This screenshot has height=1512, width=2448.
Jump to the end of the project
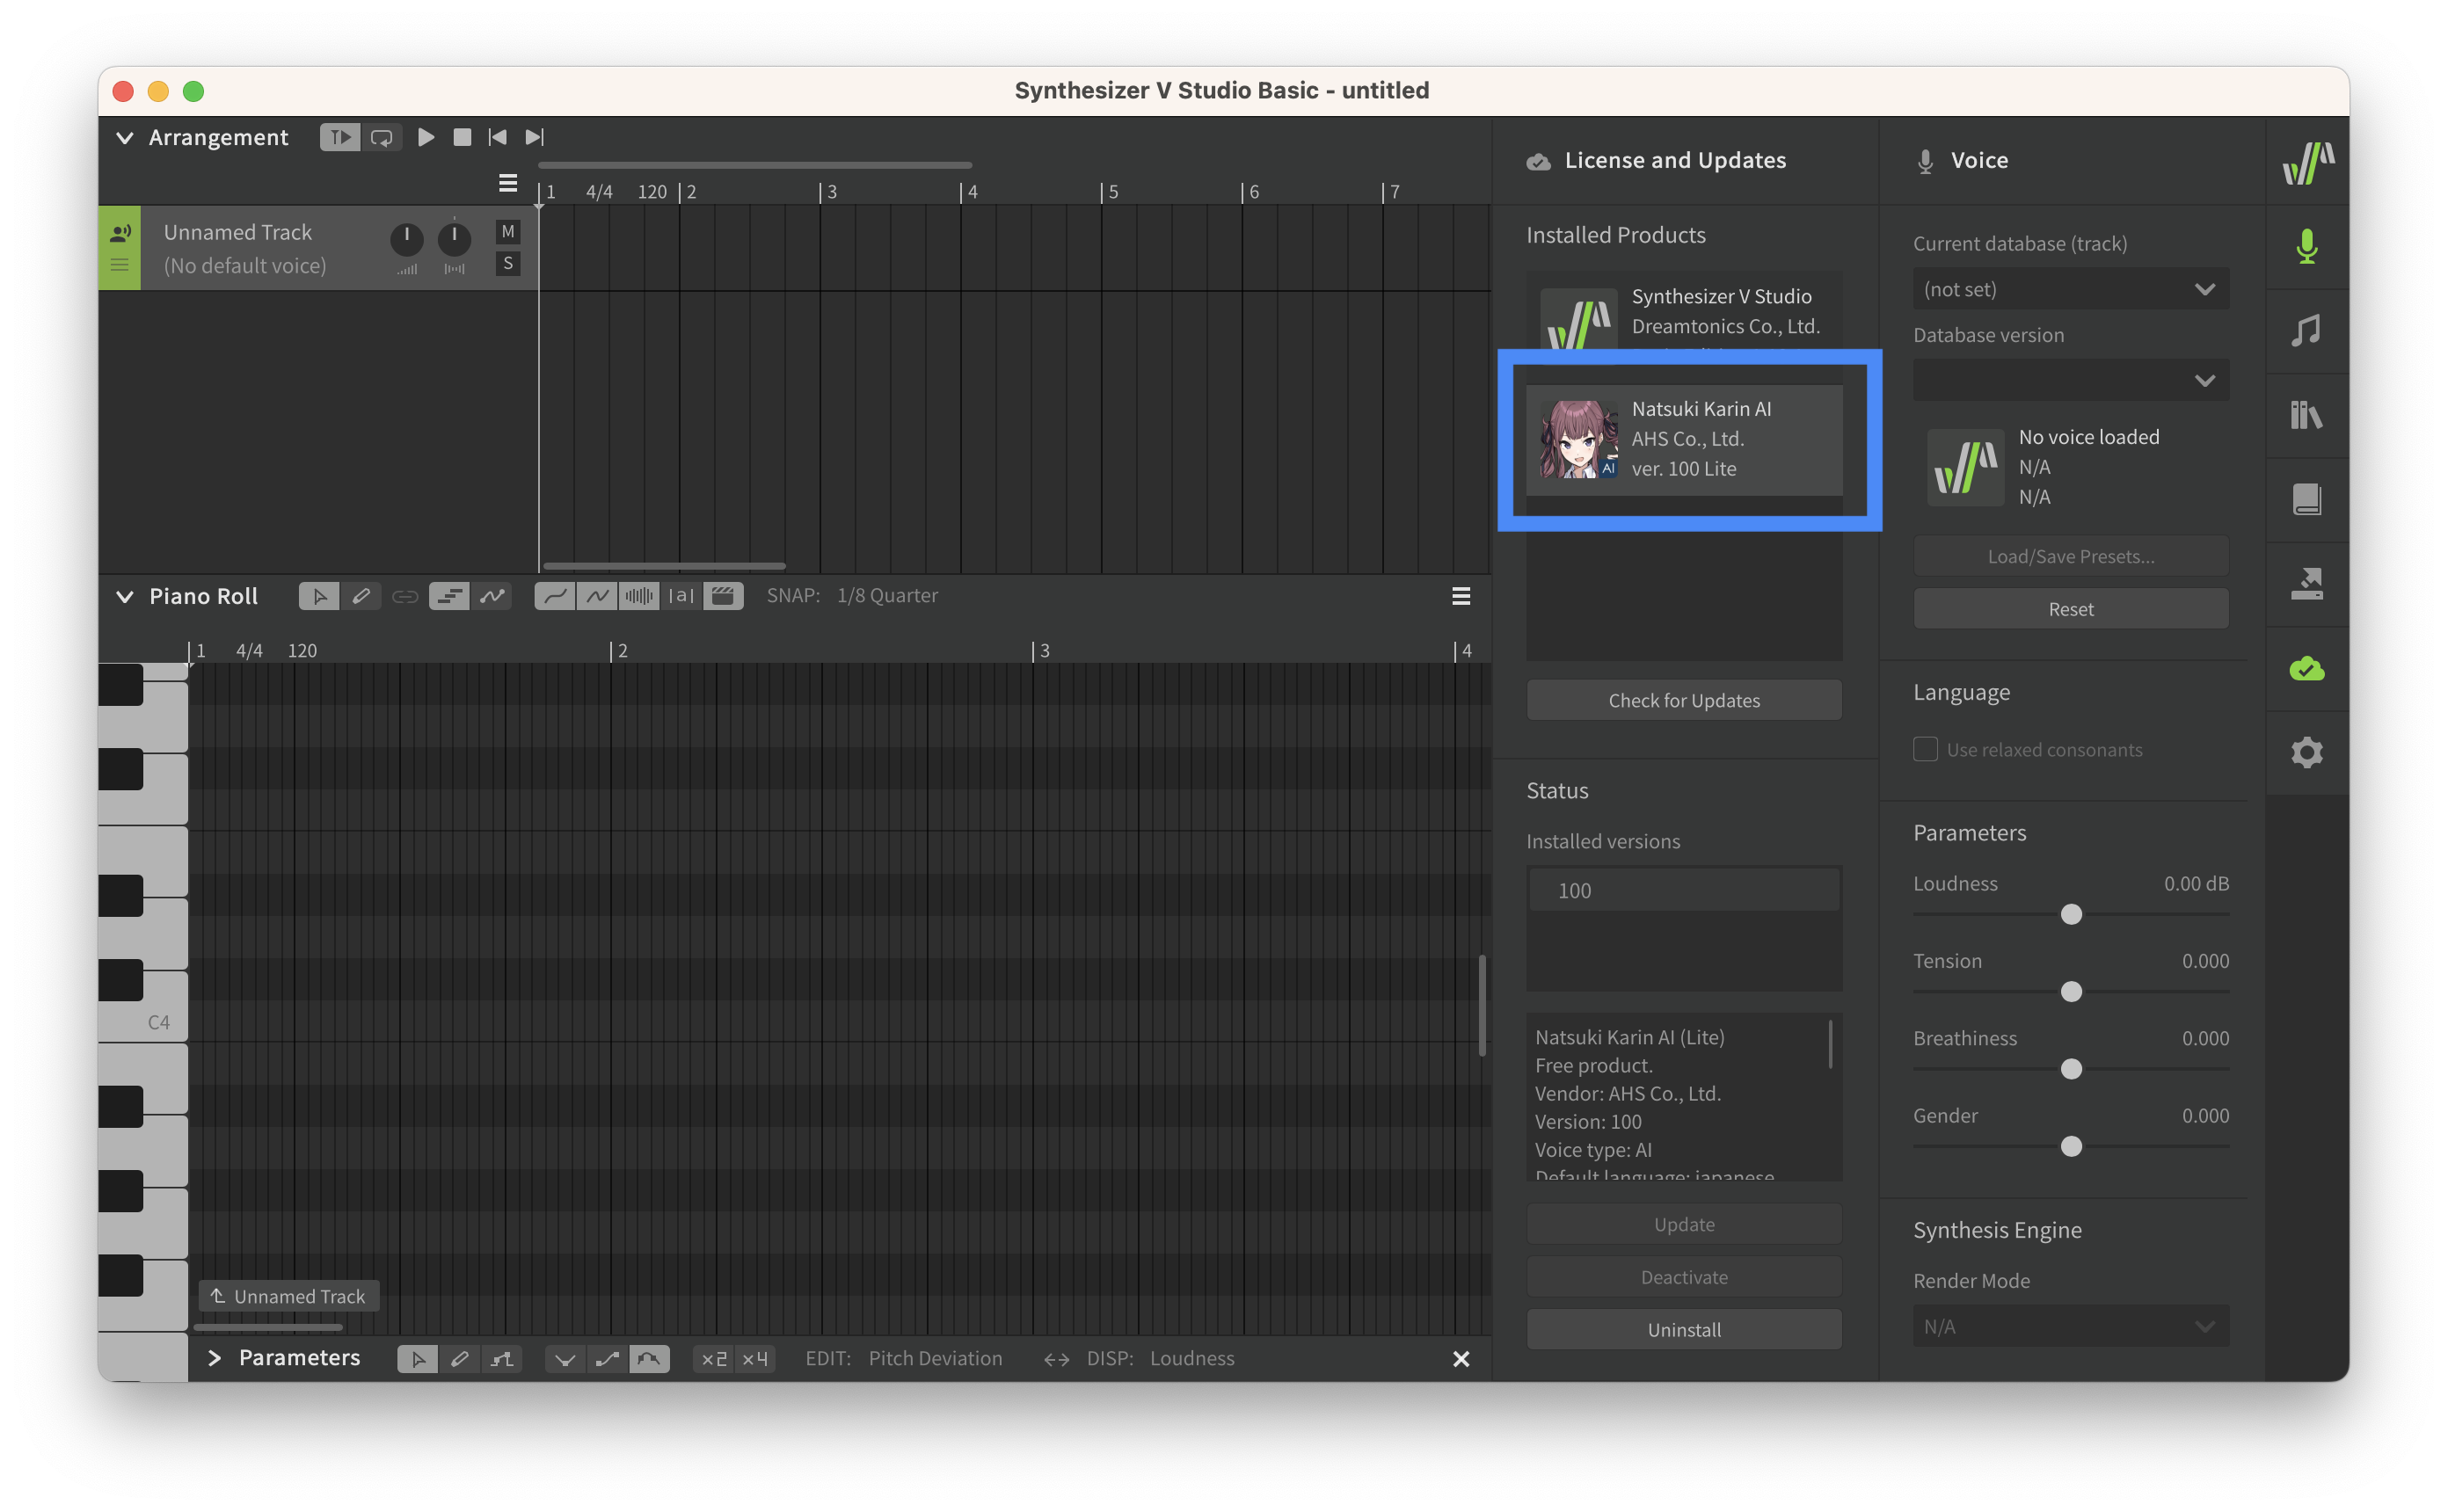(534, 137)
